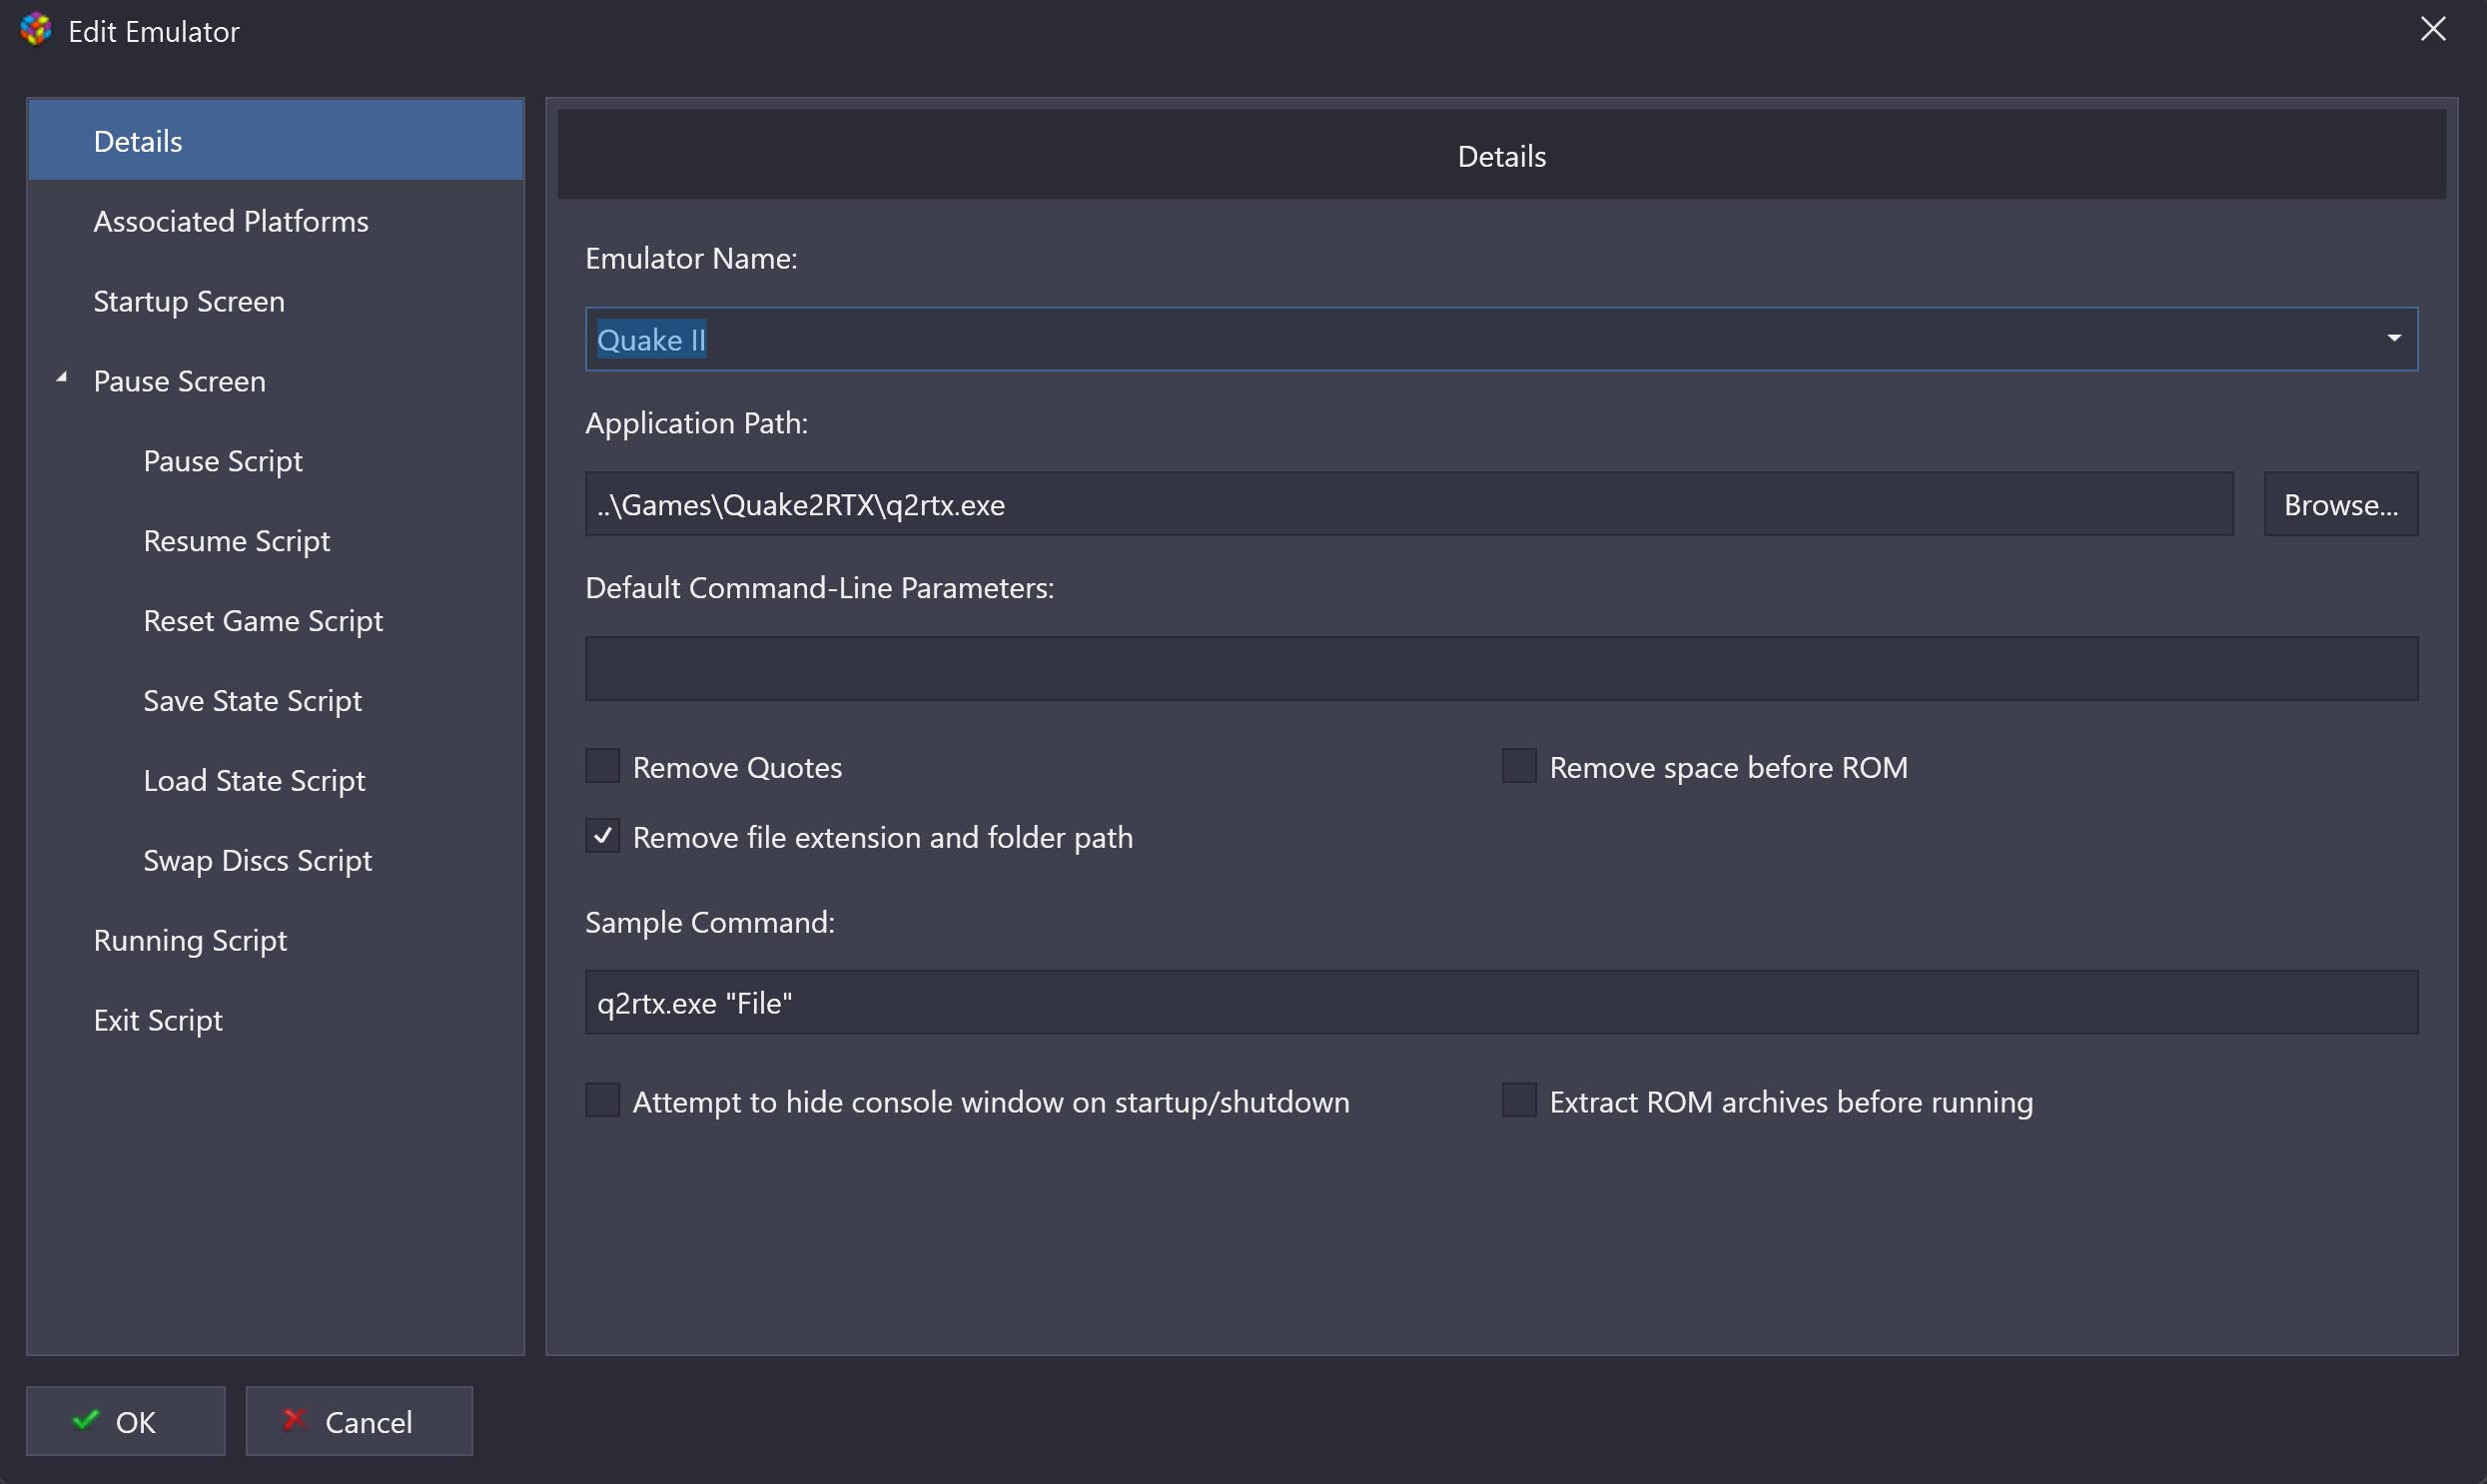Open Associated Platforms section

click(276, 221)
